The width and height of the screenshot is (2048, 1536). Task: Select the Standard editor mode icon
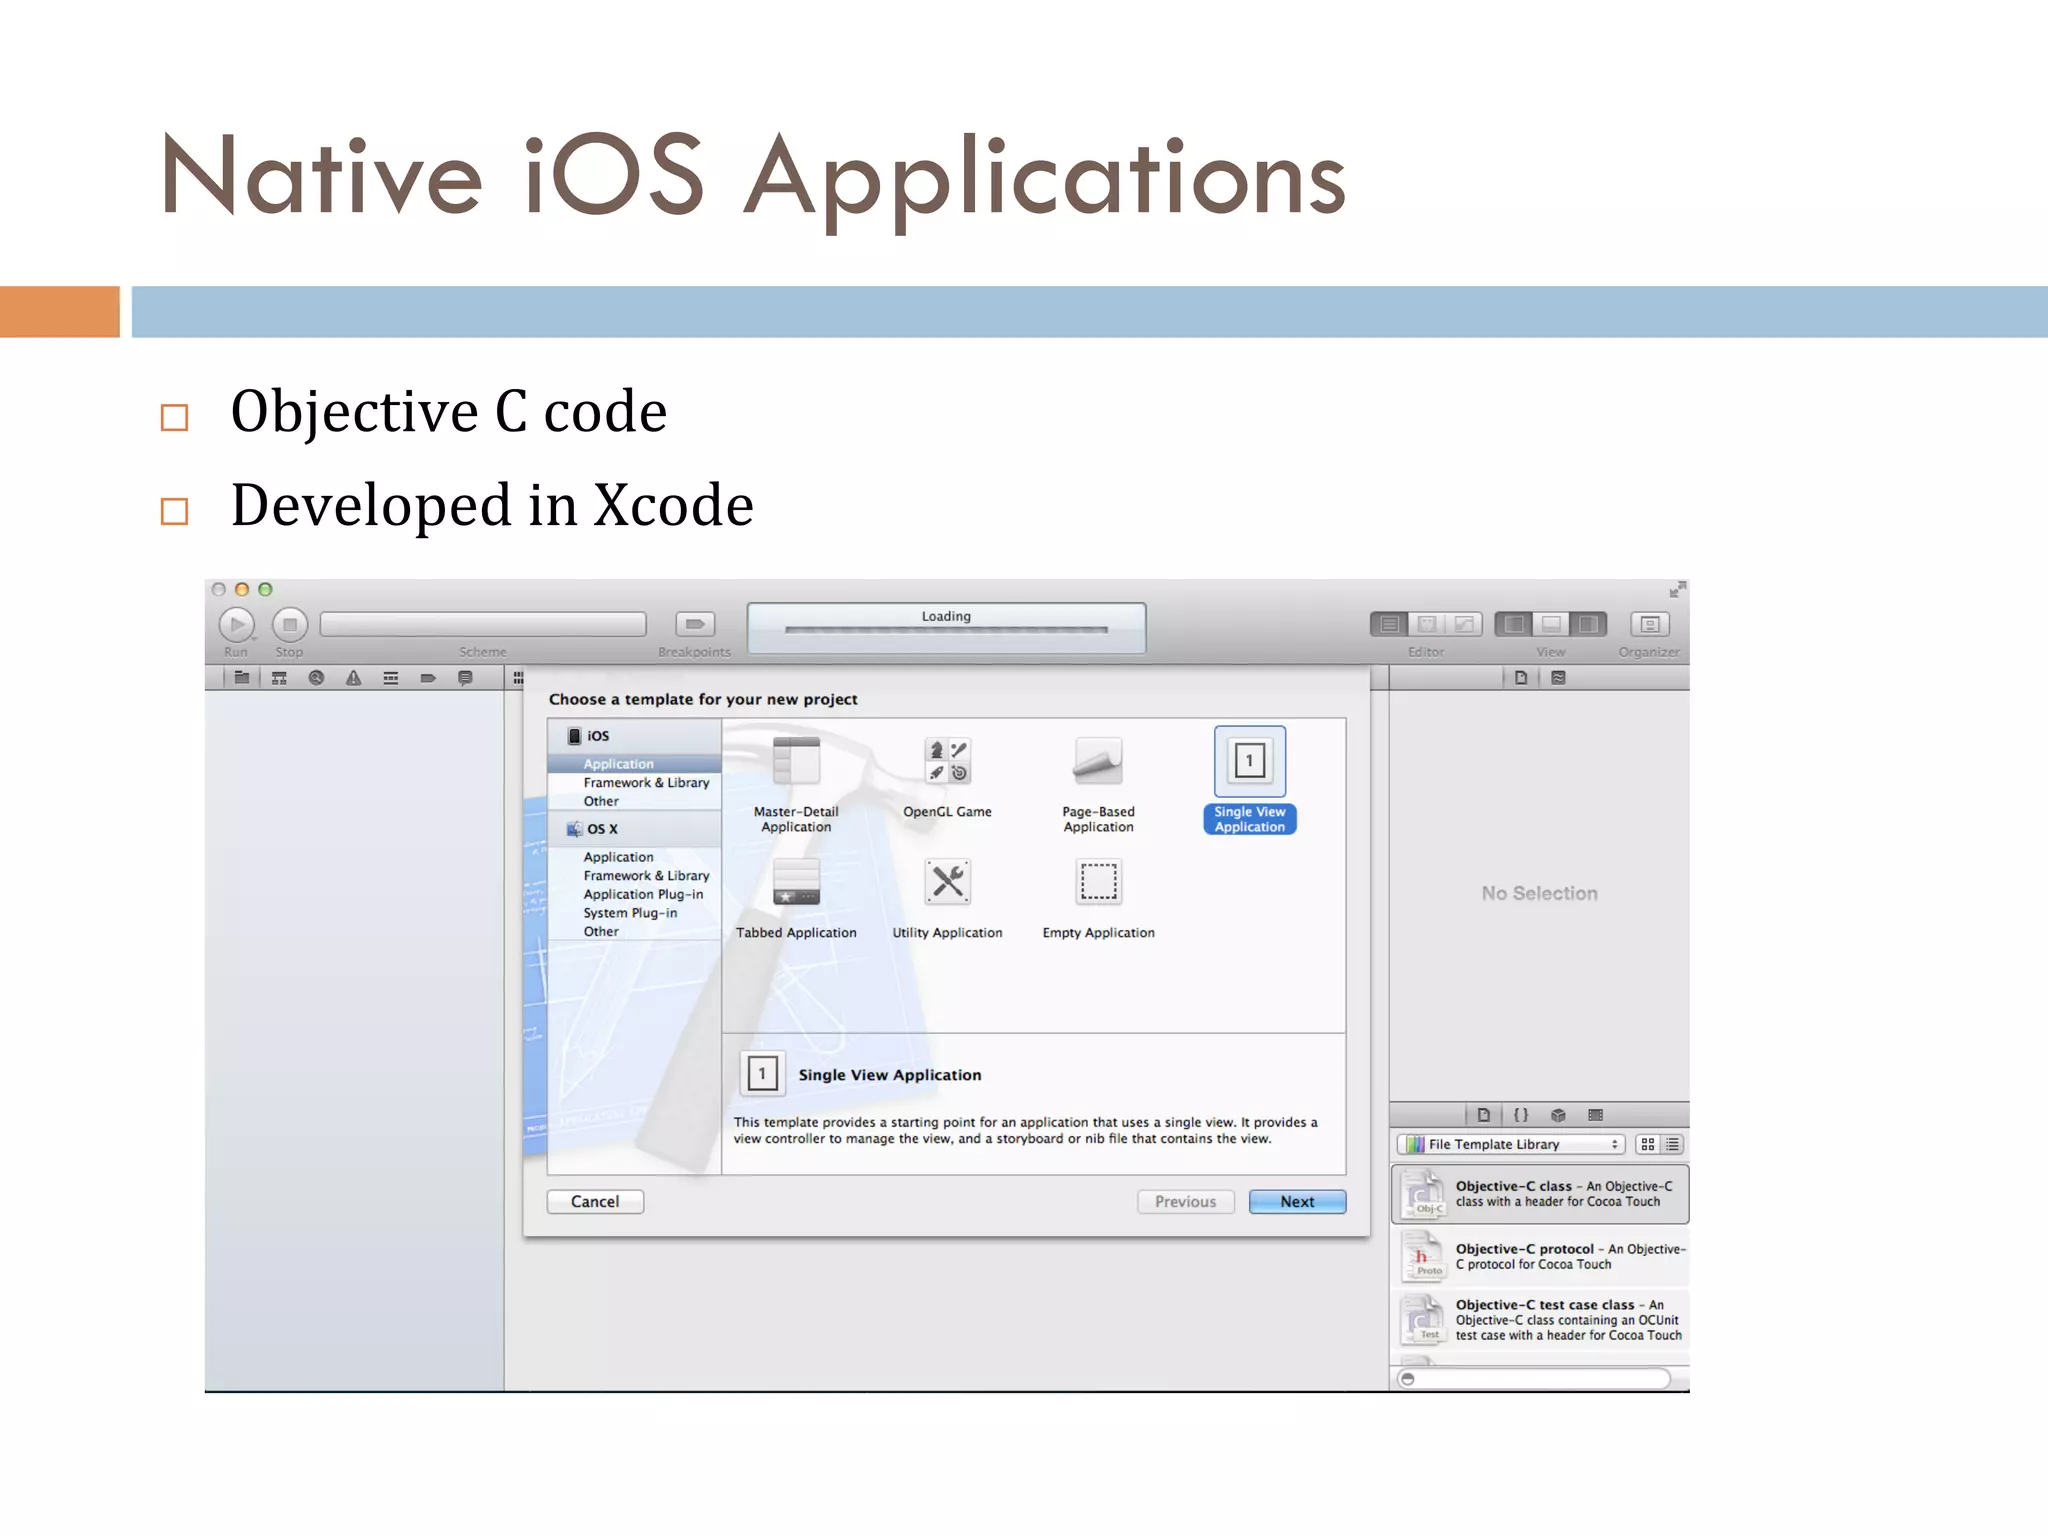(x=1389, y=624)
